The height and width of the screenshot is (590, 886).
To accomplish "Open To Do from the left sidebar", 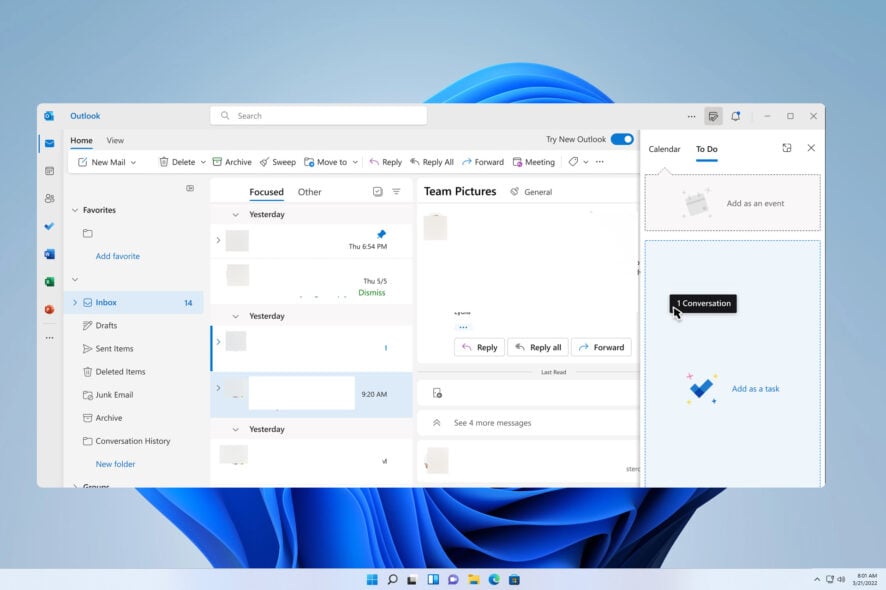I will click(51, 226).
